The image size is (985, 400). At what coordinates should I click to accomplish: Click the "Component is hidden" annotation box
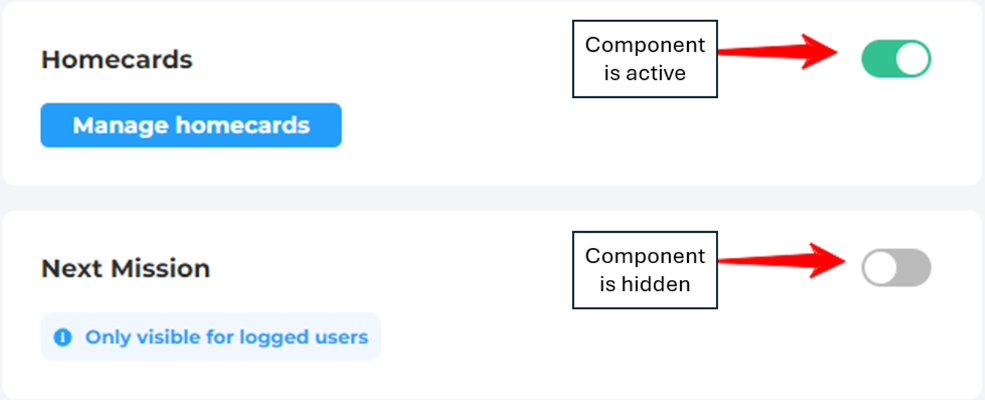click(644, 269)
